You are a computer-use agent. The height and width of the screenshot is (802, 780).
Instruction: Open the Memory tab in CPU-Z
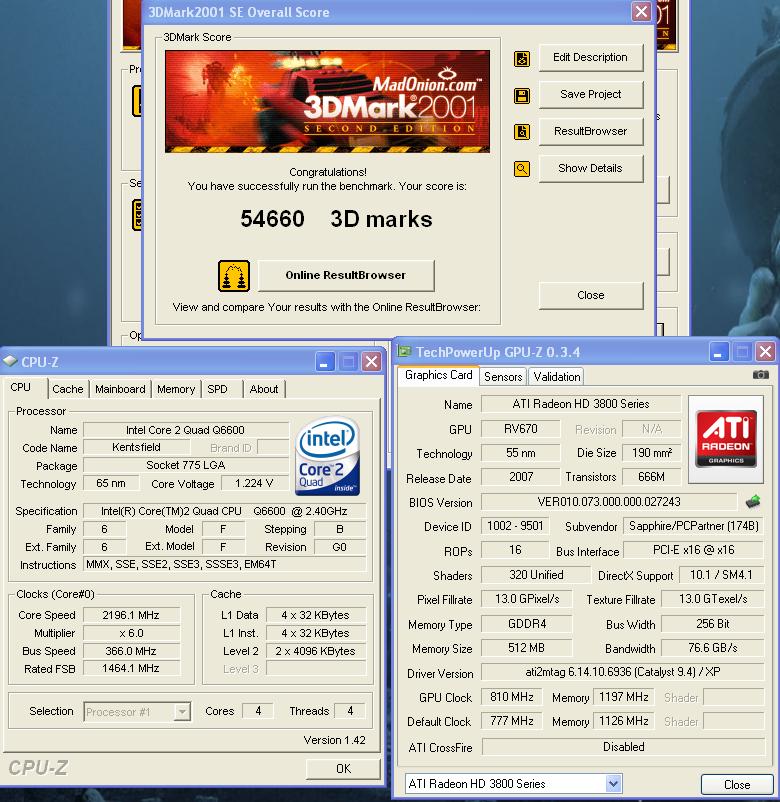176,389
